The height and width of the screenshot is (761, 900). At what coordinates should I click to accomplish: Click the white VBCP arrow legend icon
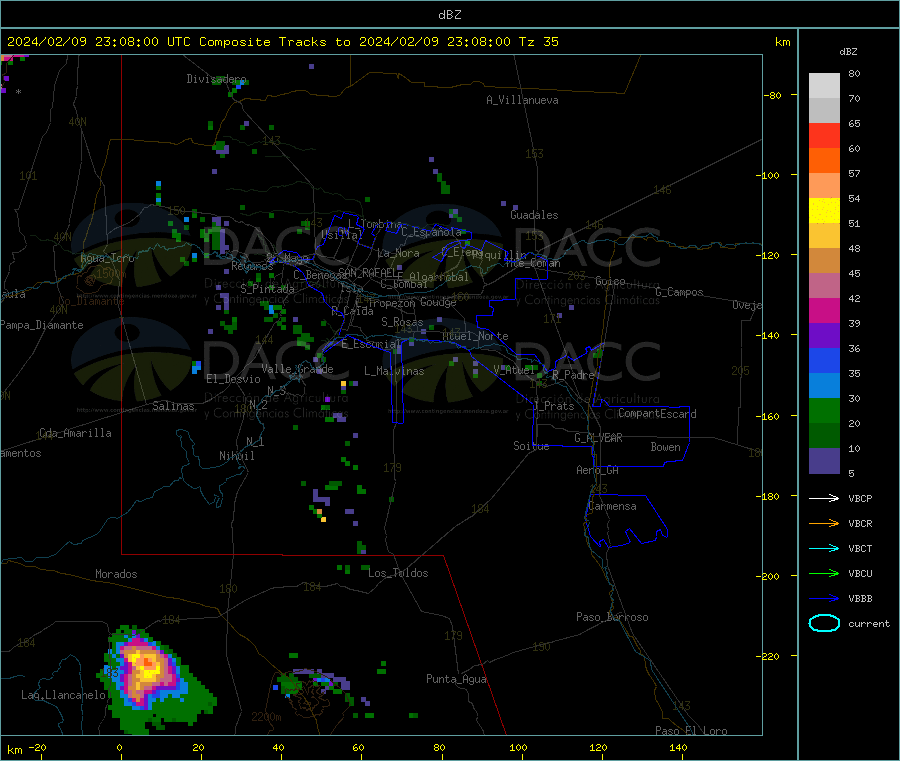824,498
